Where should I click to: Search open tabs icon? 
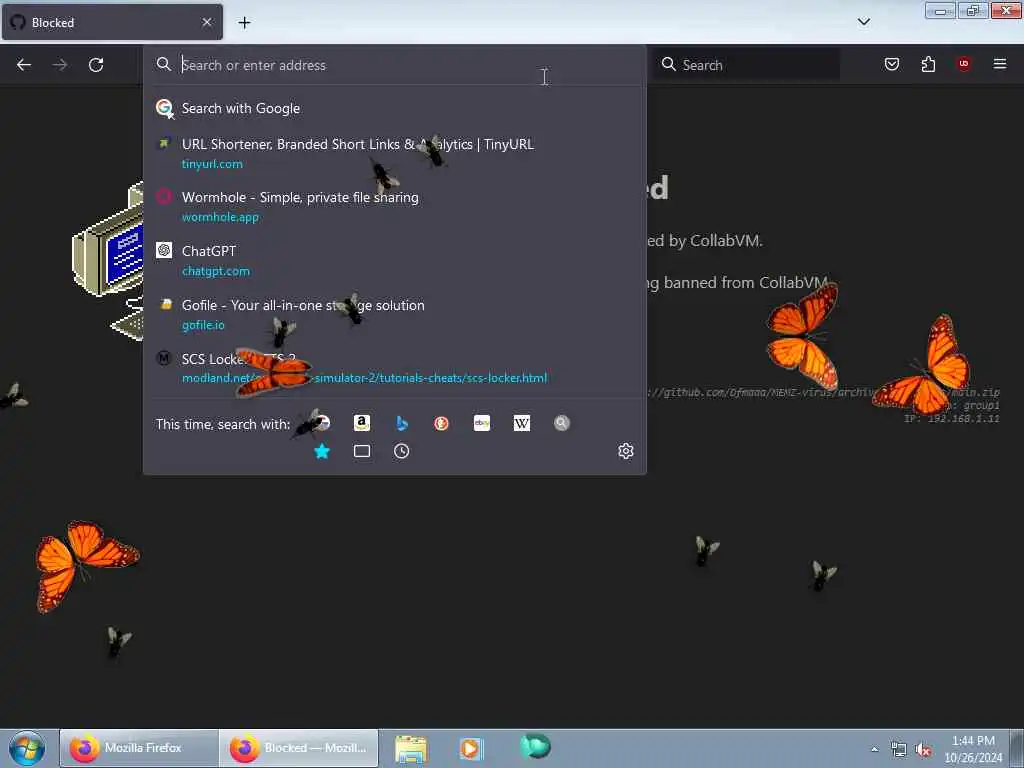[x=362, y=451]
